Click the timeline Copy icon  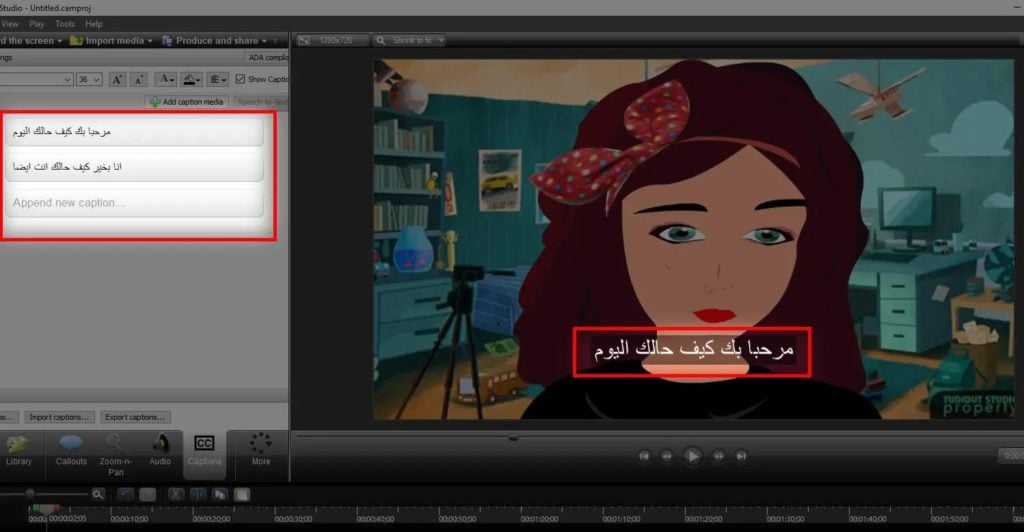pos(220,495)
